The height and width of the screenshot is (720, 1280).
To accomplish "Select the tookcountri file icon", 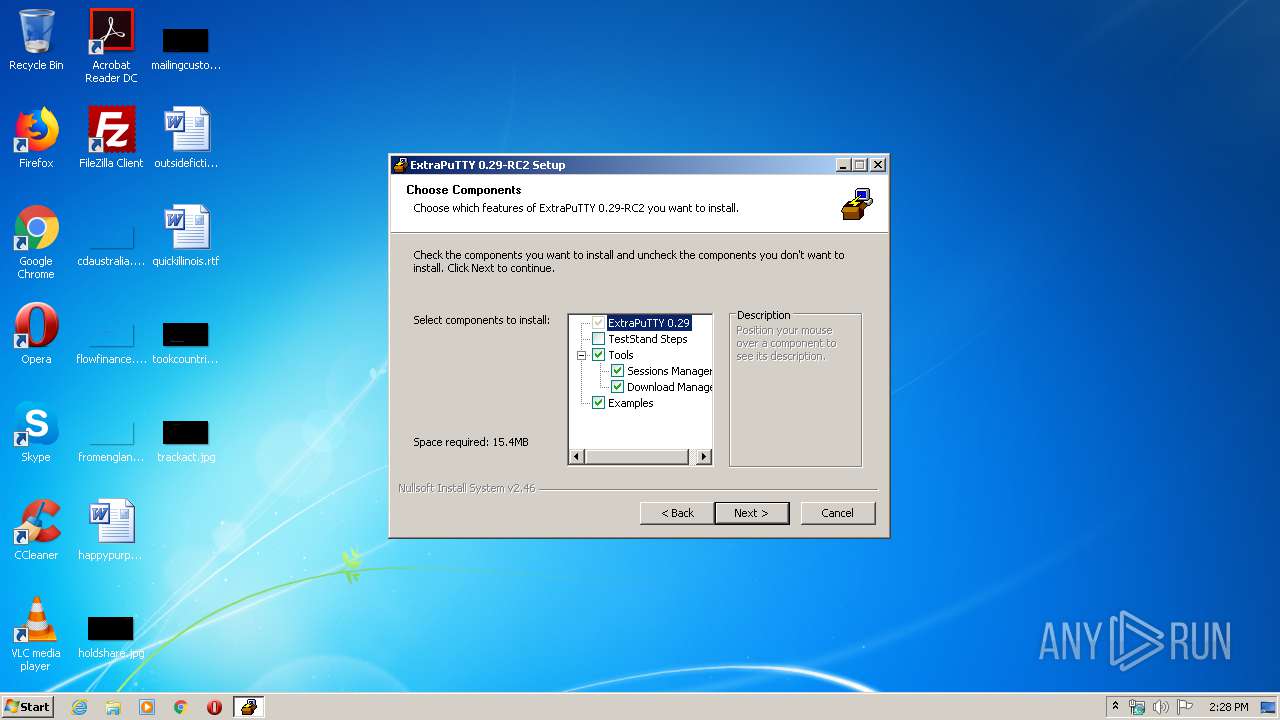I will pos(186,344).
